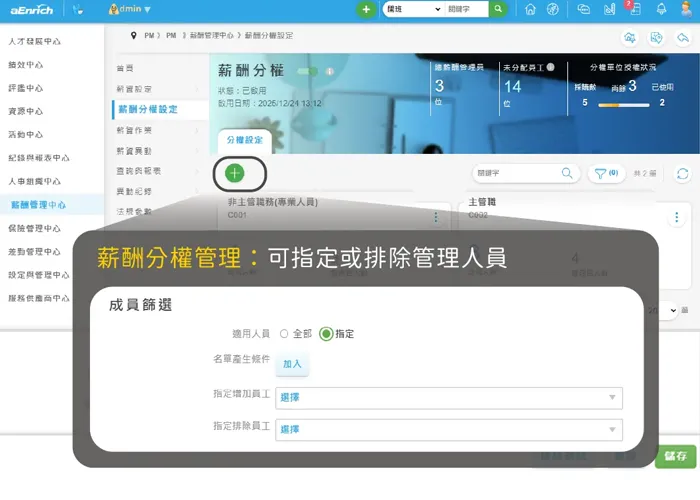Open 活動中心 in left sidebar

26,134
